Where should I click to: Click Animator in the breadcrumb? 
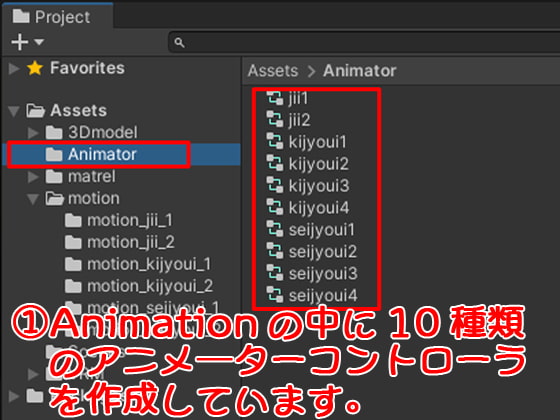(x=360, y=71)
